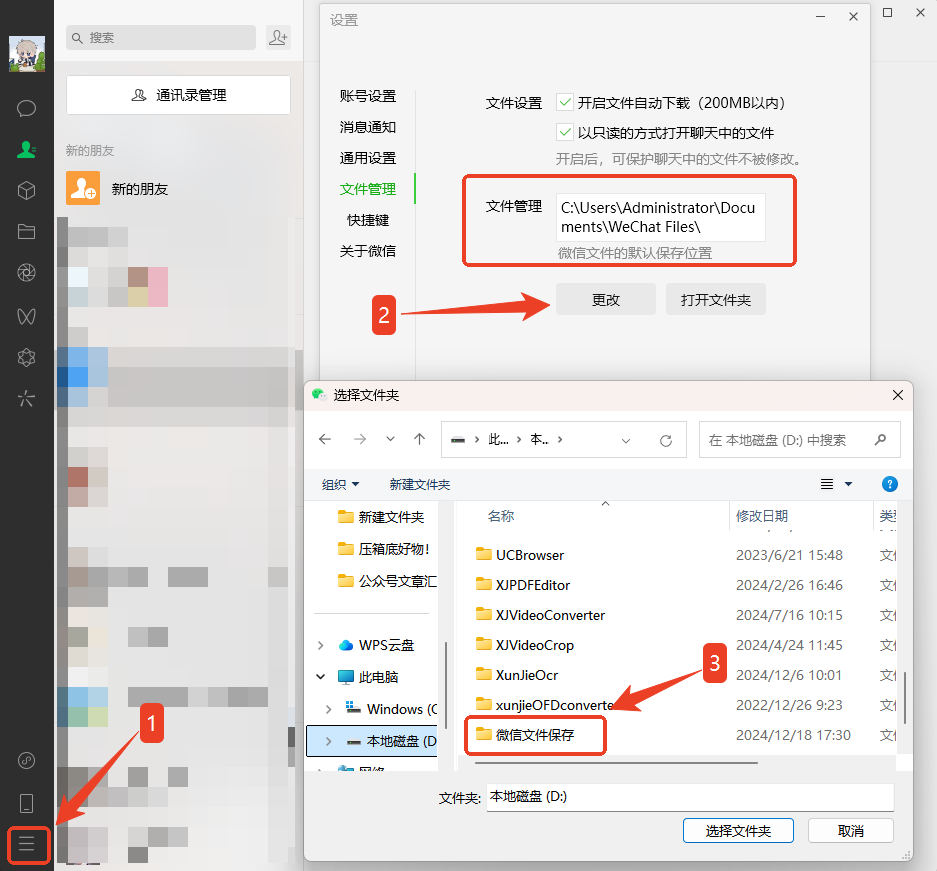Click the 打开文件夹 button
The image size is (937, 871).
click(716, 299)
